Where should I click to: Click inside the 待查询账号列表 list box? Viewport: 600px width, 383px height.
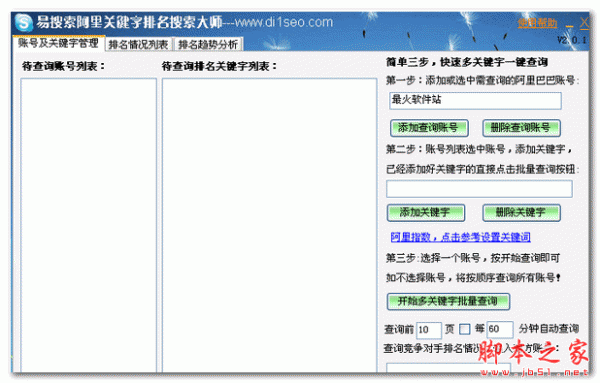tap(88, 225)
